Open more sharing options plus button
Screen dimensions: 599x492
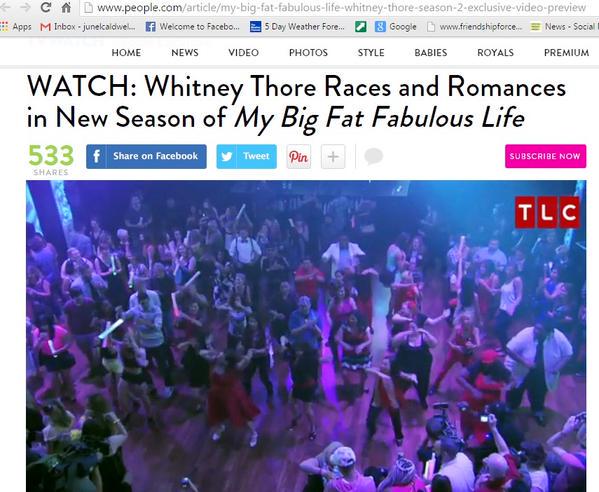333,156
